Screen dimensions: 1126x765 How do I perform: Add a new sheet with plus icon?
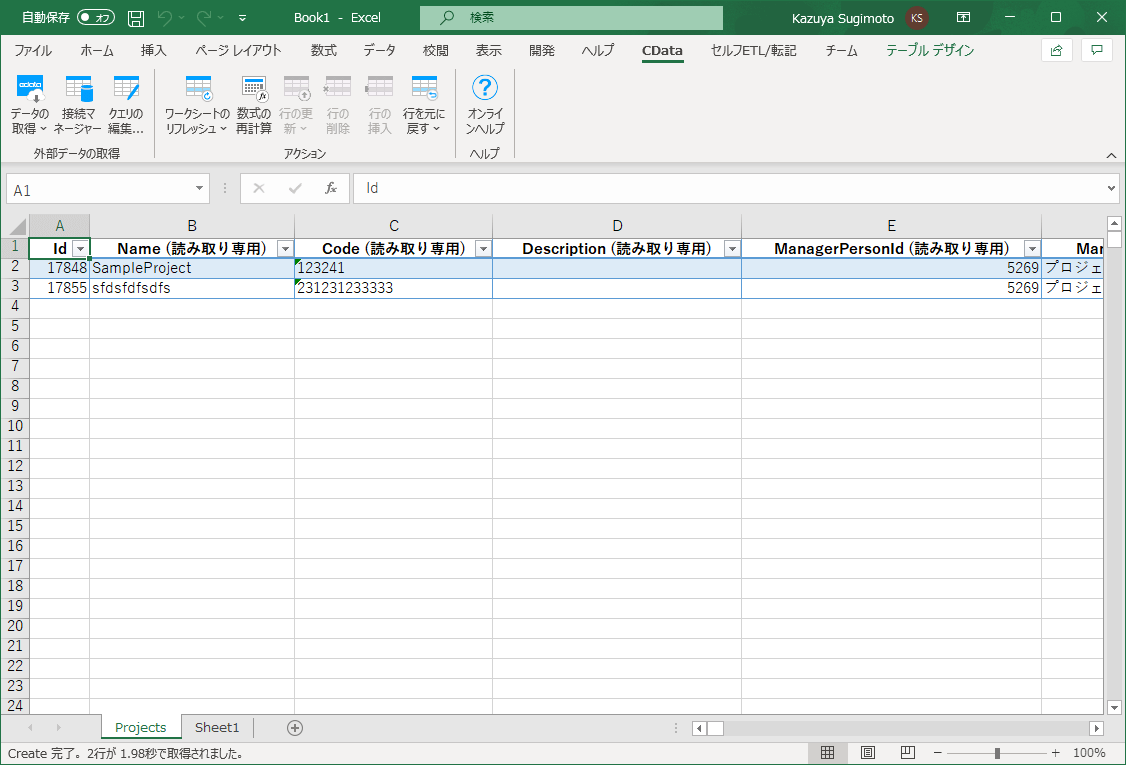[294, 728]
